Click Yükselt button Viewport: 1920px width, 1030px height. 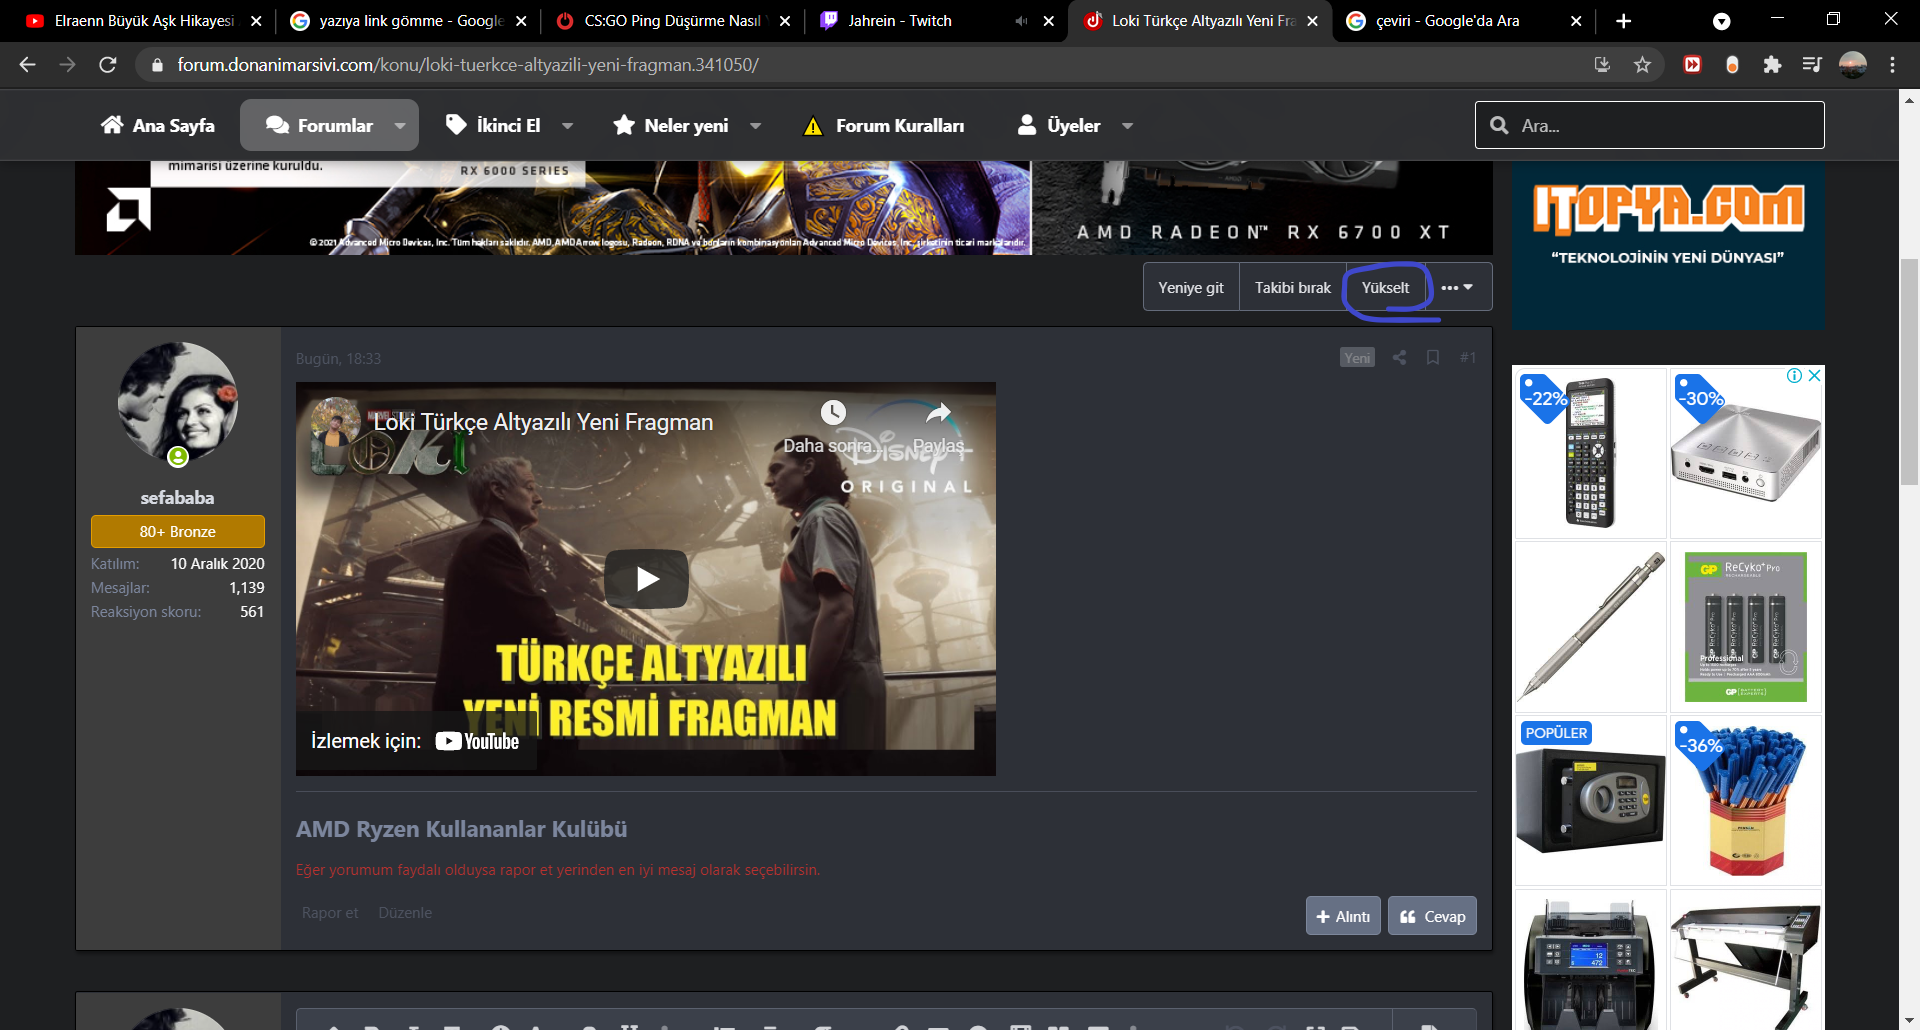[1385, 288]
